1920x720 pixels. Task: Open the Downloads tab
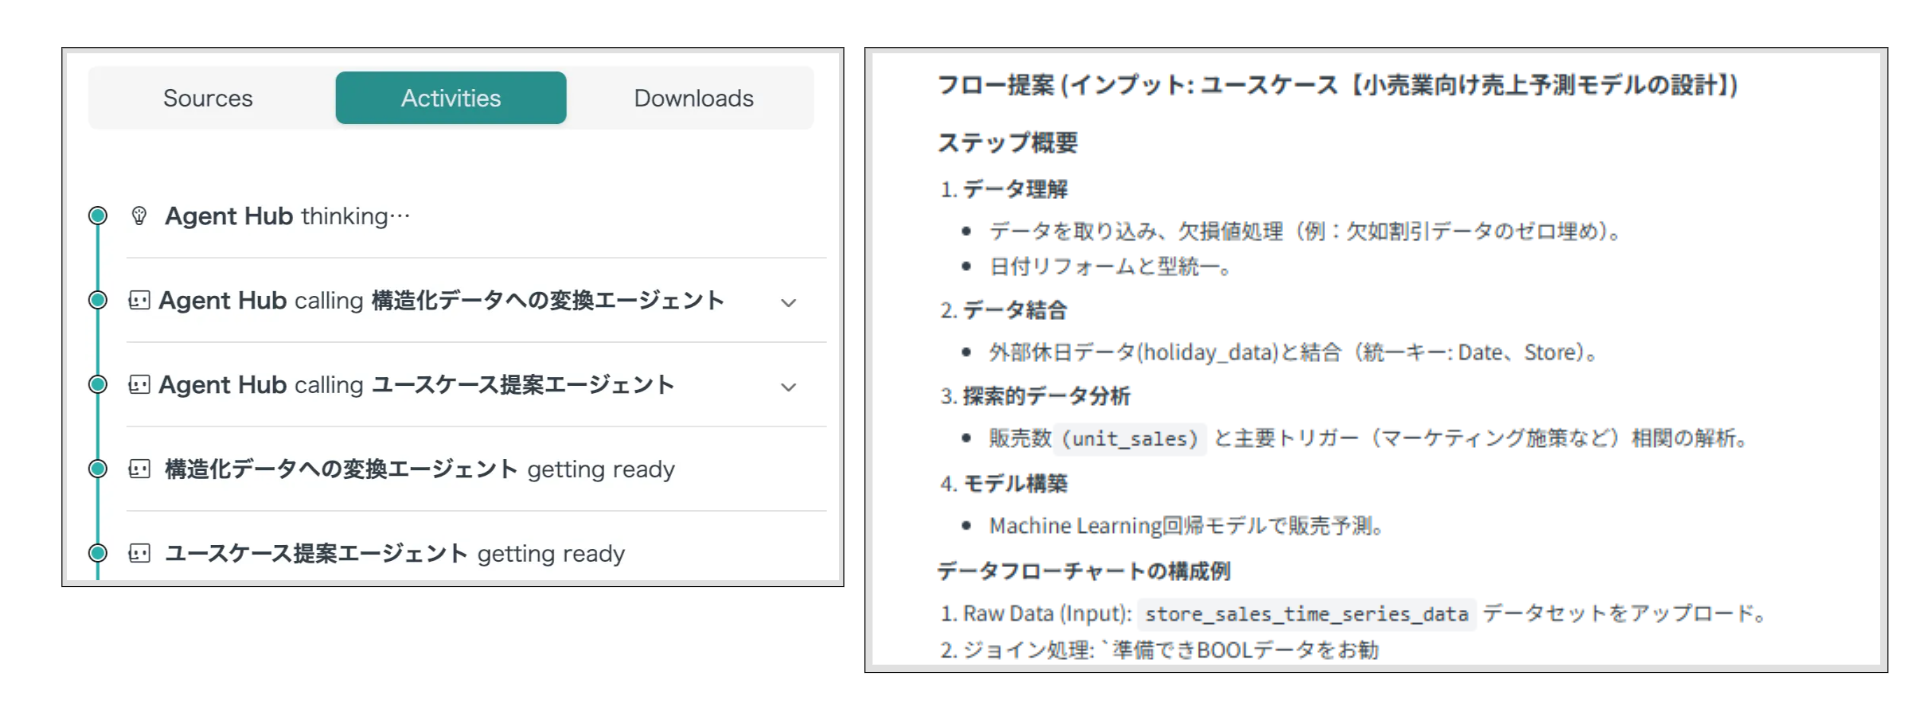click(x=693, y=98)
